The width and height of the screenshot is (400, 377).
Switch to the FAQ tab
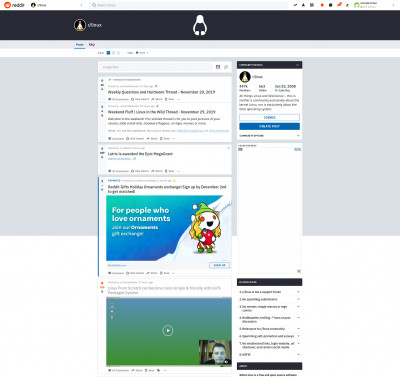coord(92,44)
